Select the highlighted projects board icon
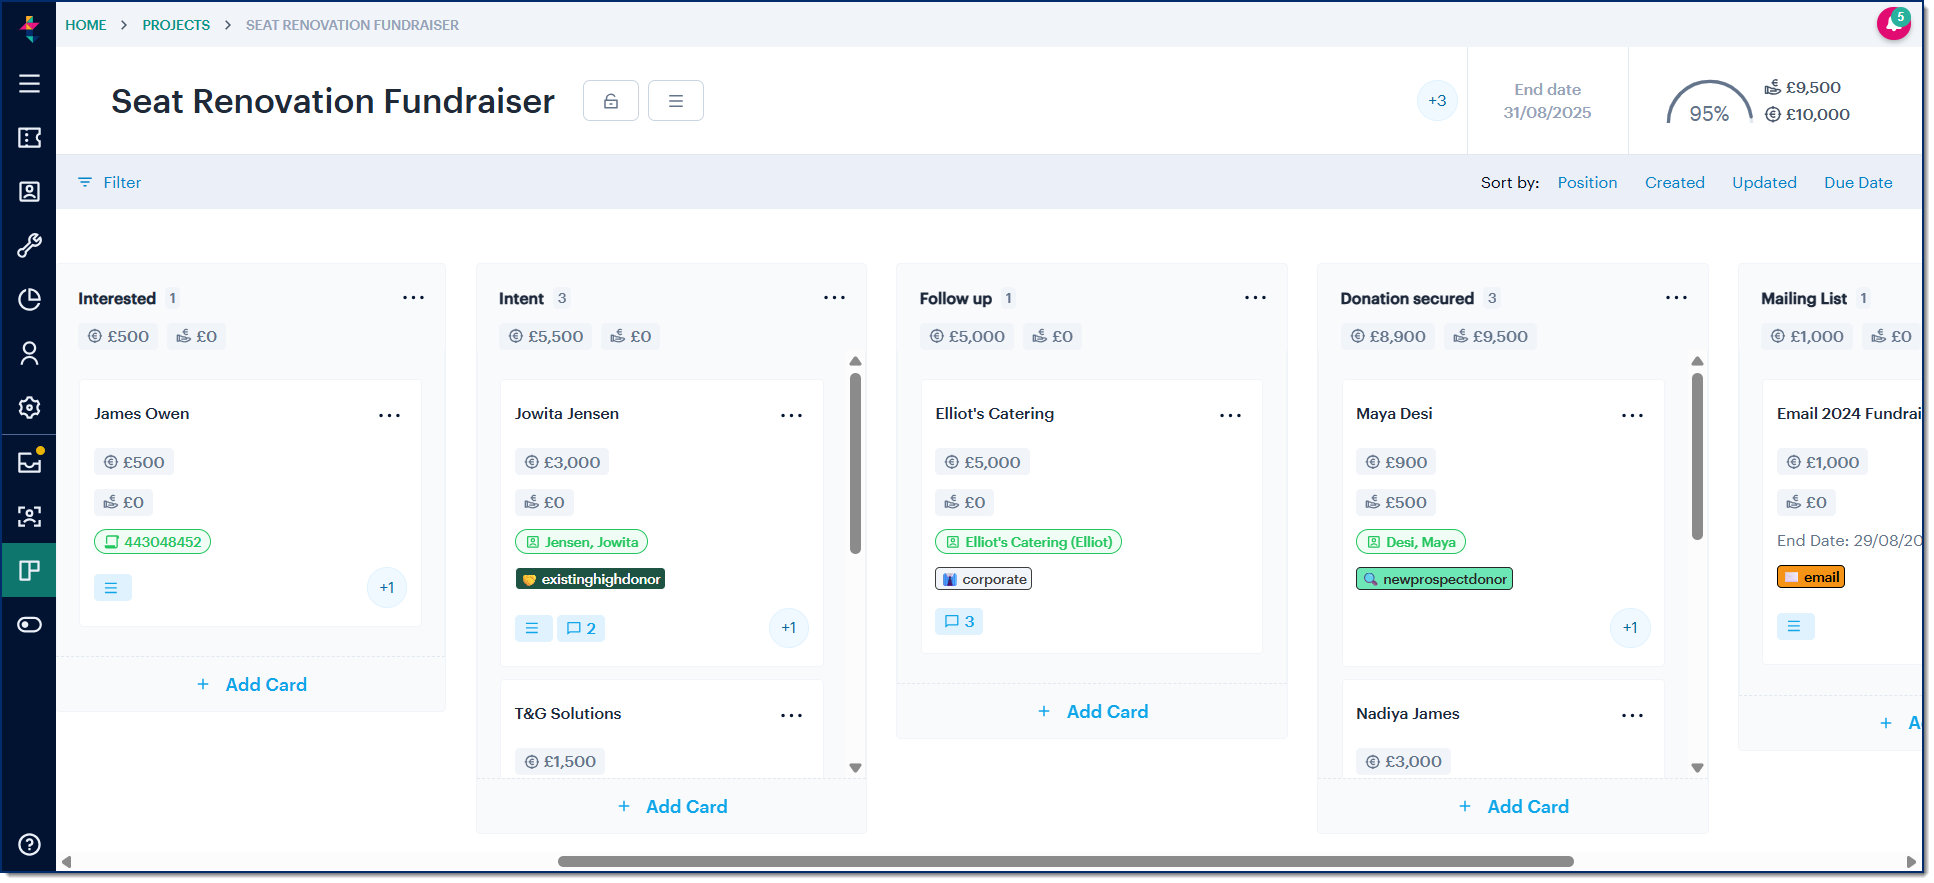Image resolution: width=1934 pixels, height=883 pixels. pos(29,570)
